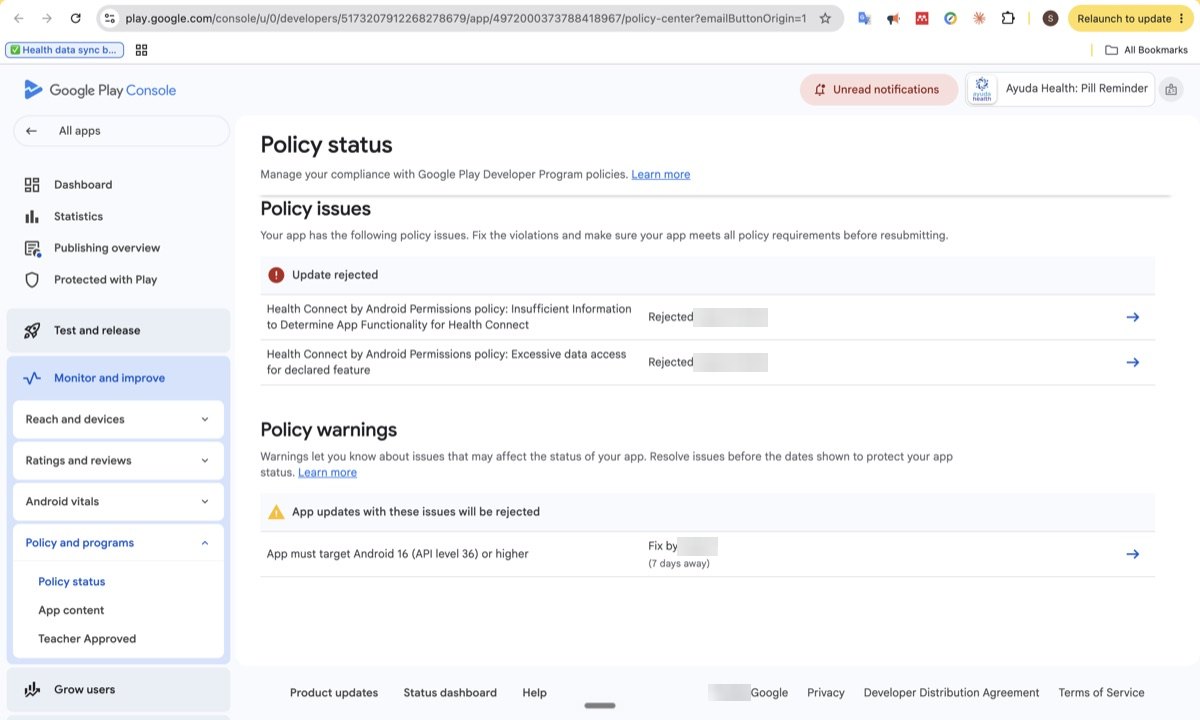
Task: Click the browser forward arrow
Action: 46,18
